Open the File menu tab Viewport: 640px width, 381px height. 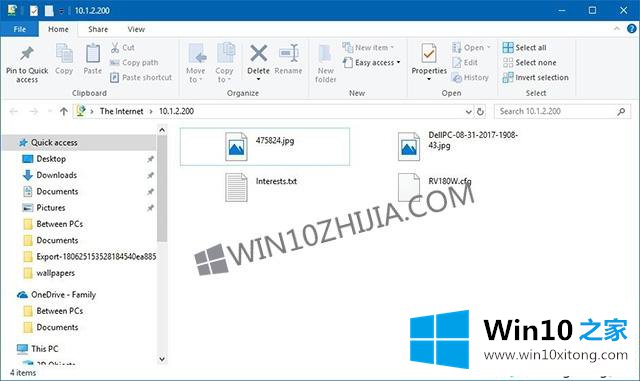point(20,29)
